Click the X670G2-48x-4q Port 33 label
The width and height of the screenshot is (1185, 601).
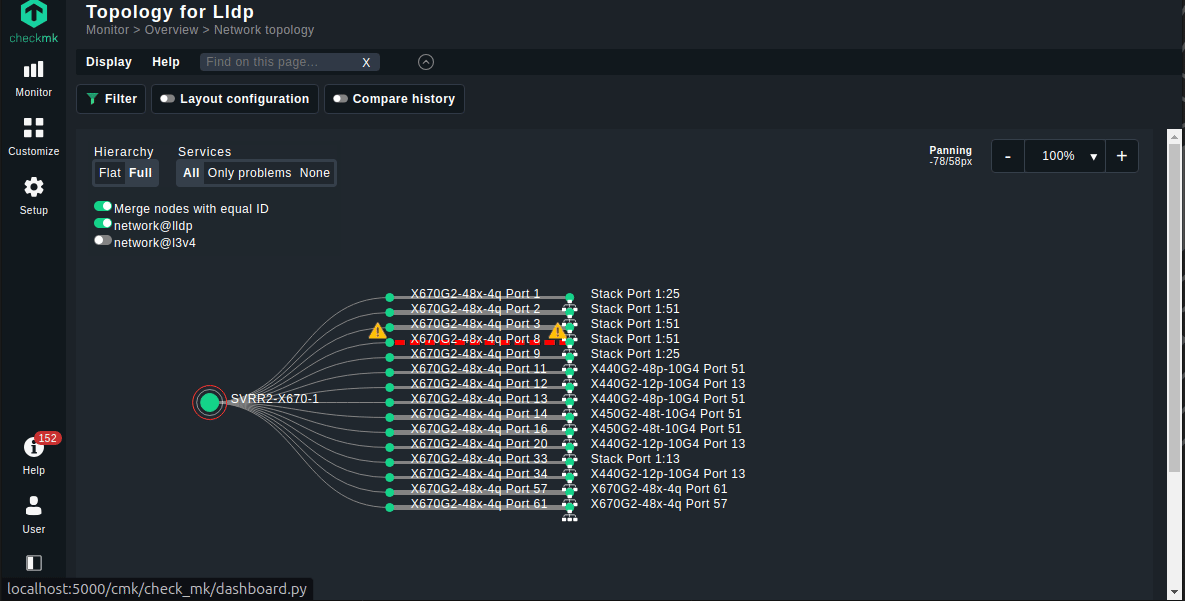[x=479, y=459]
